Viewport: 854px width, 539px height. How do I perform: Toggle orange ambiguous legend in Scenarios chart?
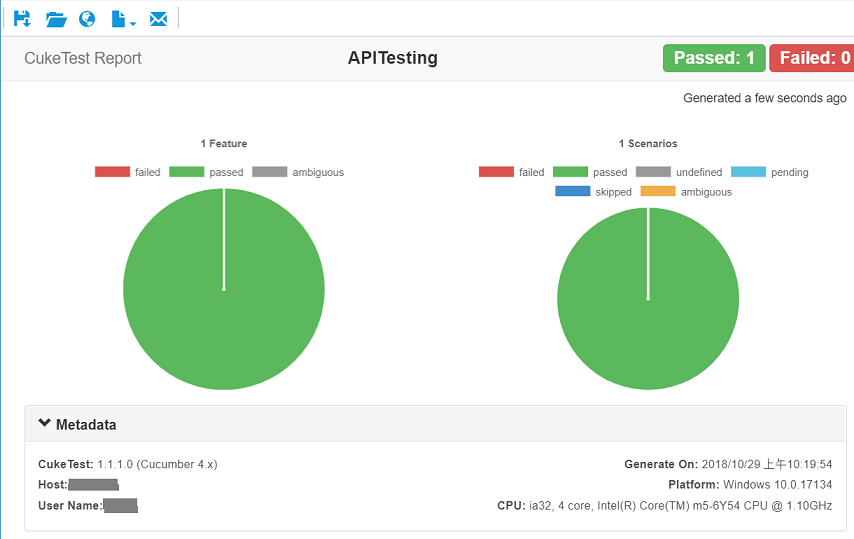point(686,192)
